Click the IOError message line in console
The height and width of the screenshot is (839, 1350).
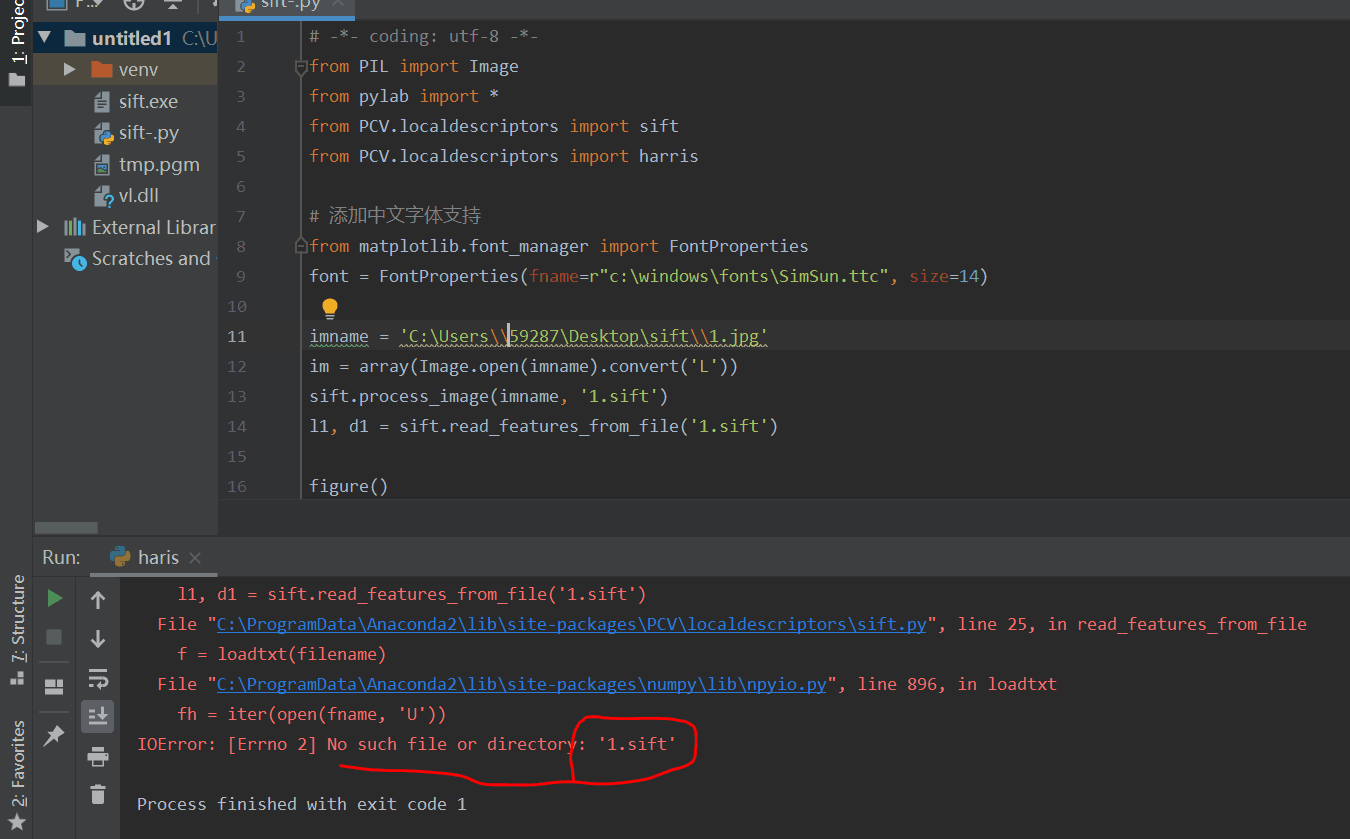406,744
